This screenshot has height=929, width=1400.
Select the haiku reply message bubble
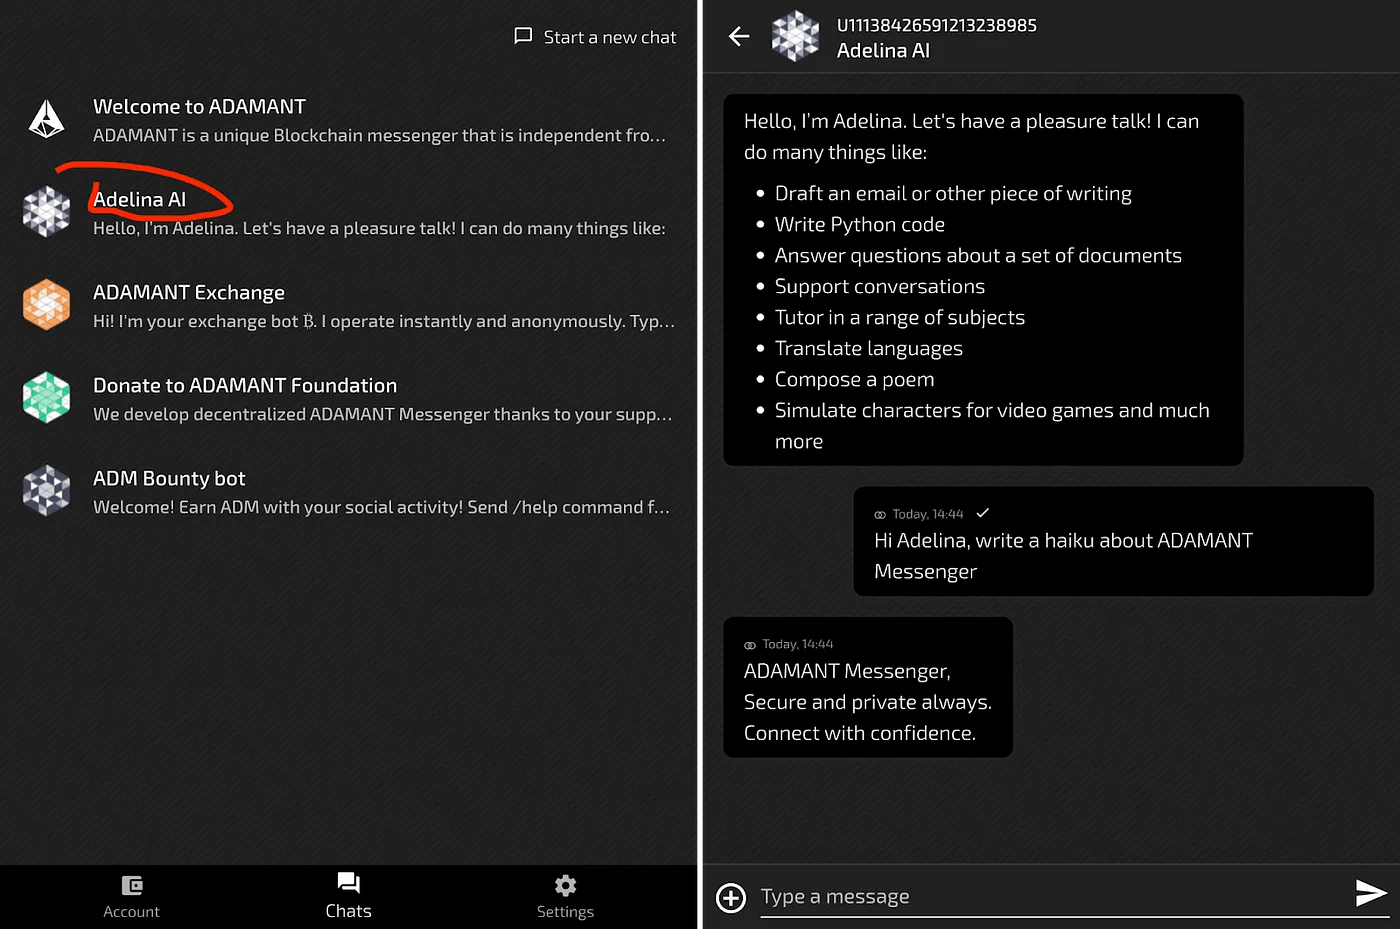(868, 687)
